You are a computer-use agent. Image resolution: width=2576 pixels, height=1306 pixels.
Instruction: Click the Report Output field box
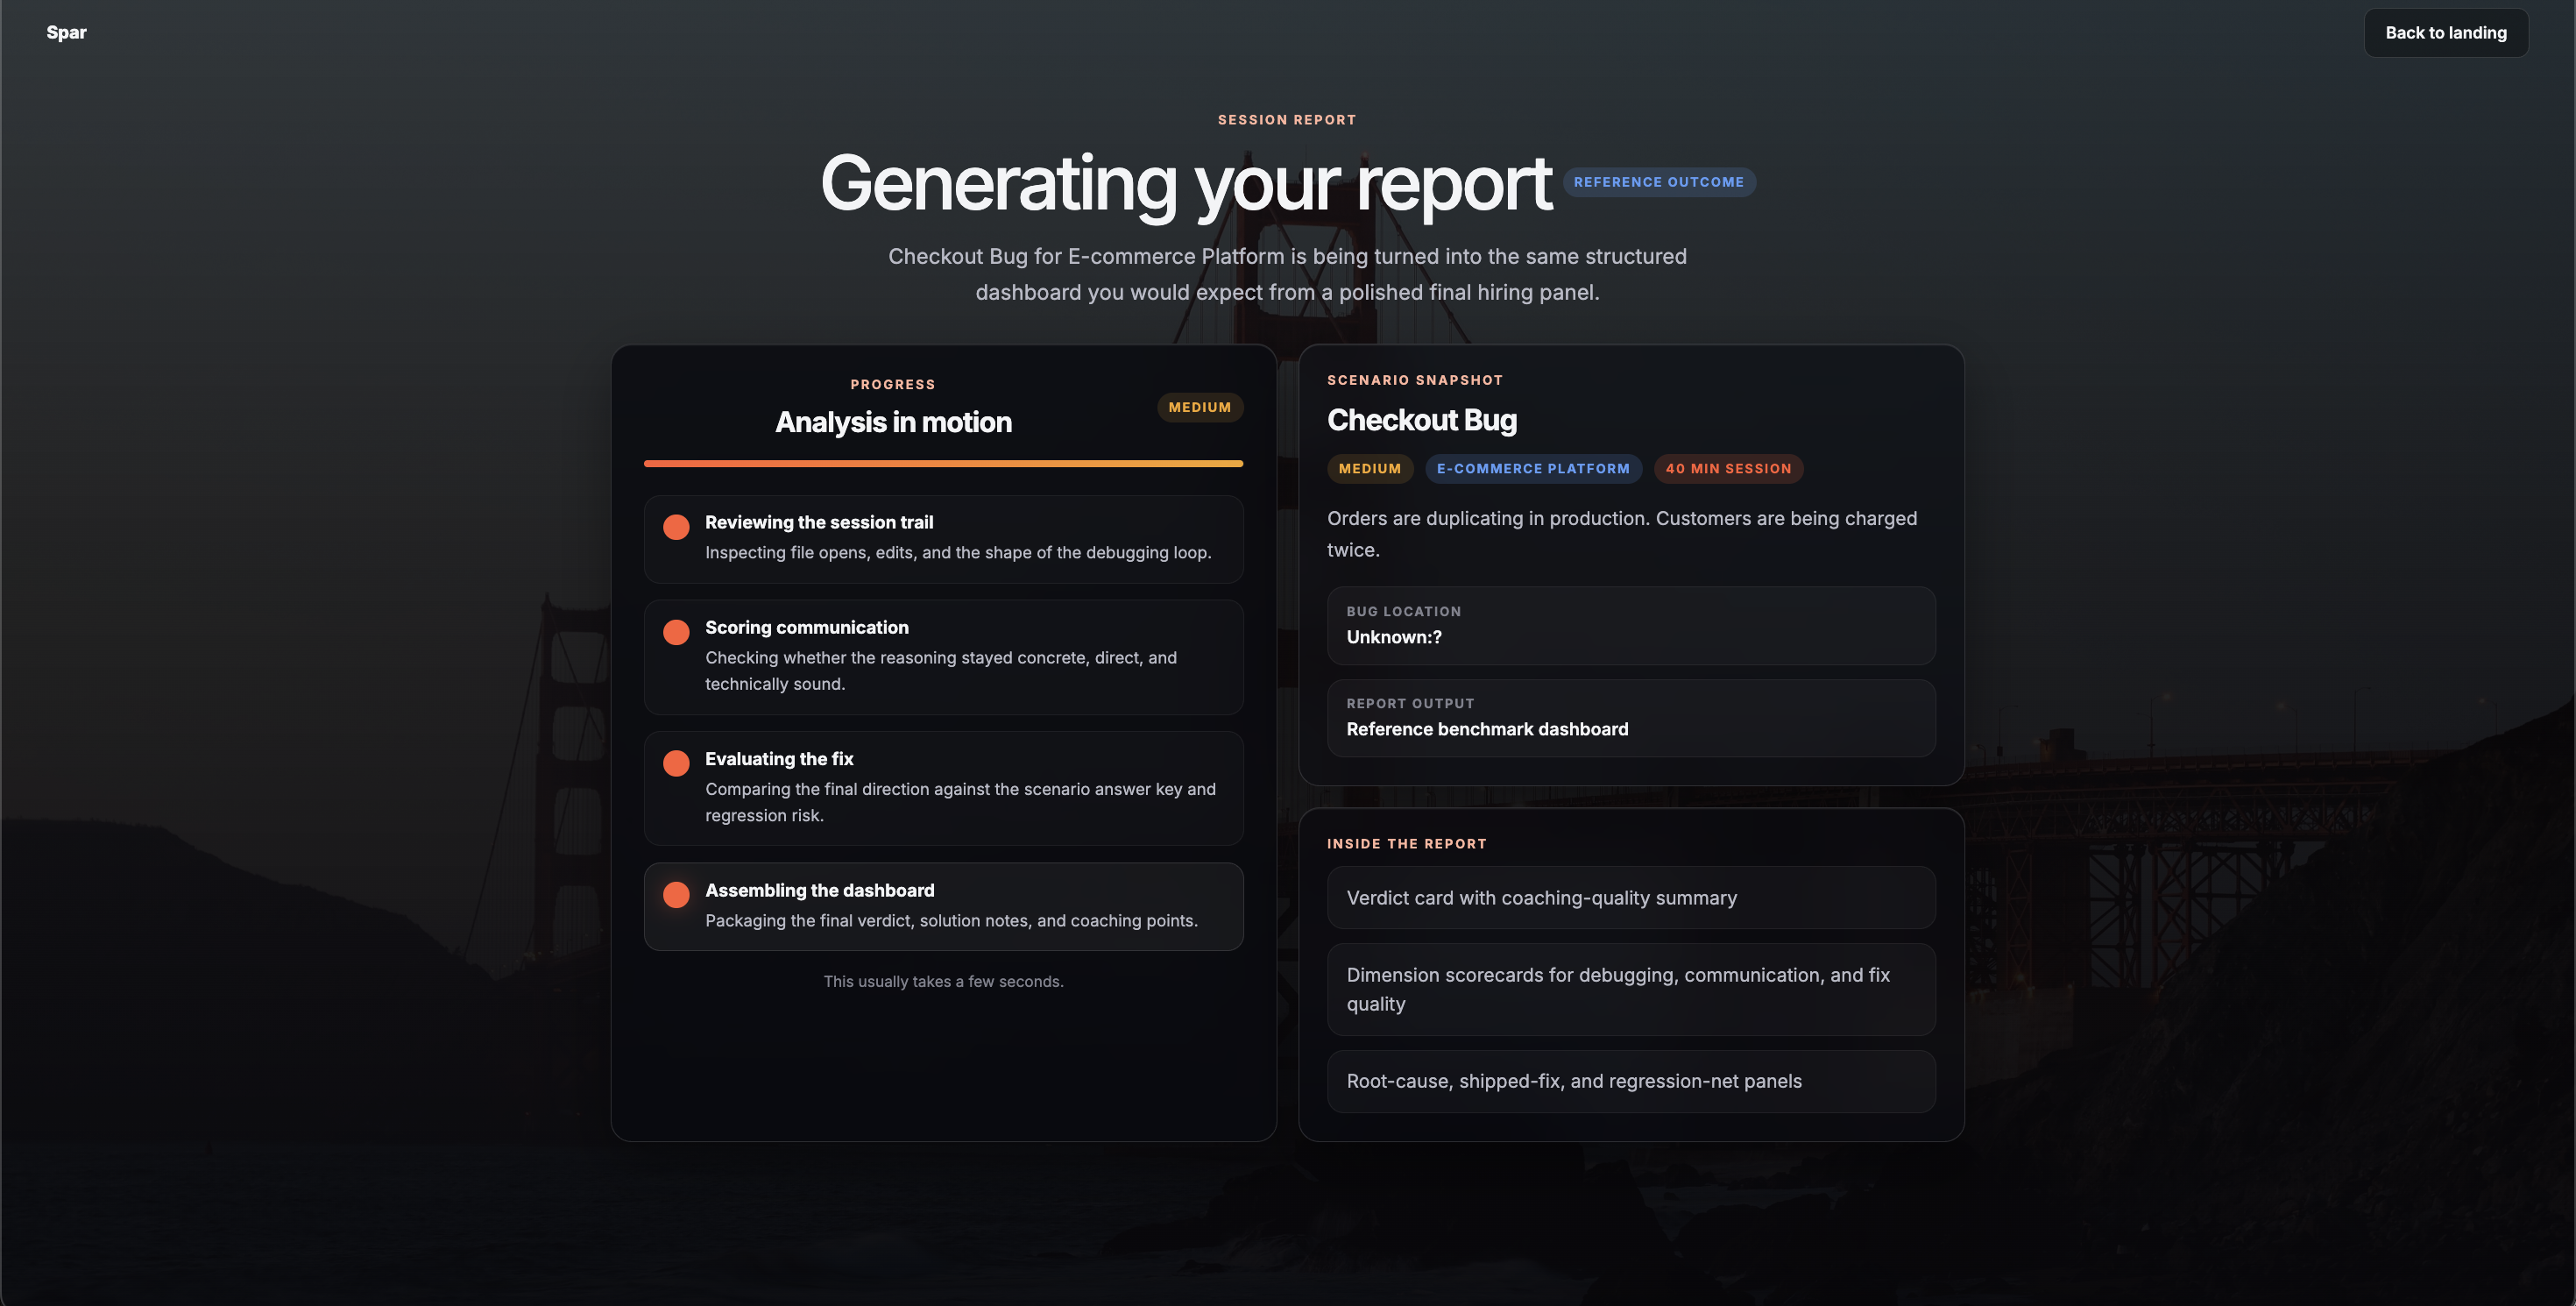(x=1630, y=718)
